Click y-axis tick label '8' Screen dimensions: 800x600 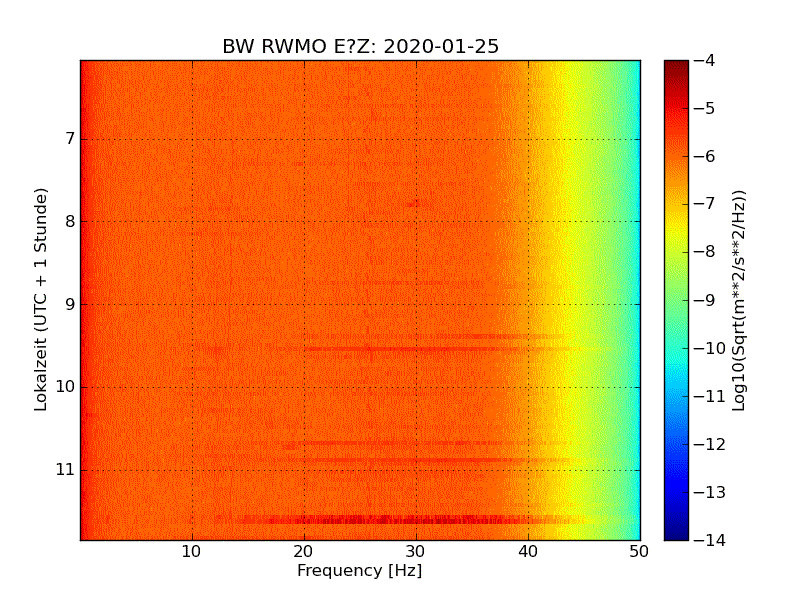point(70,221)
